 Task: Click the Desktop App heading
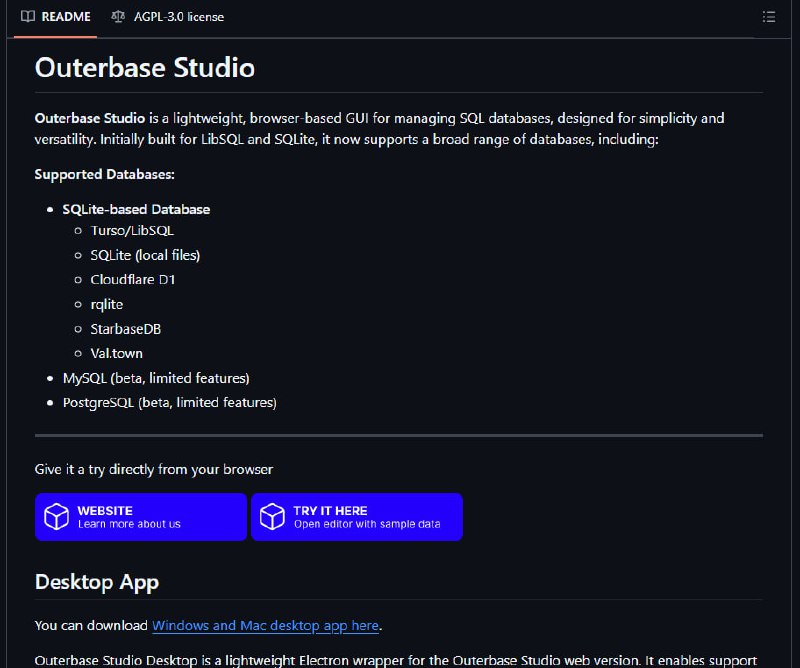tap(97, 582)
